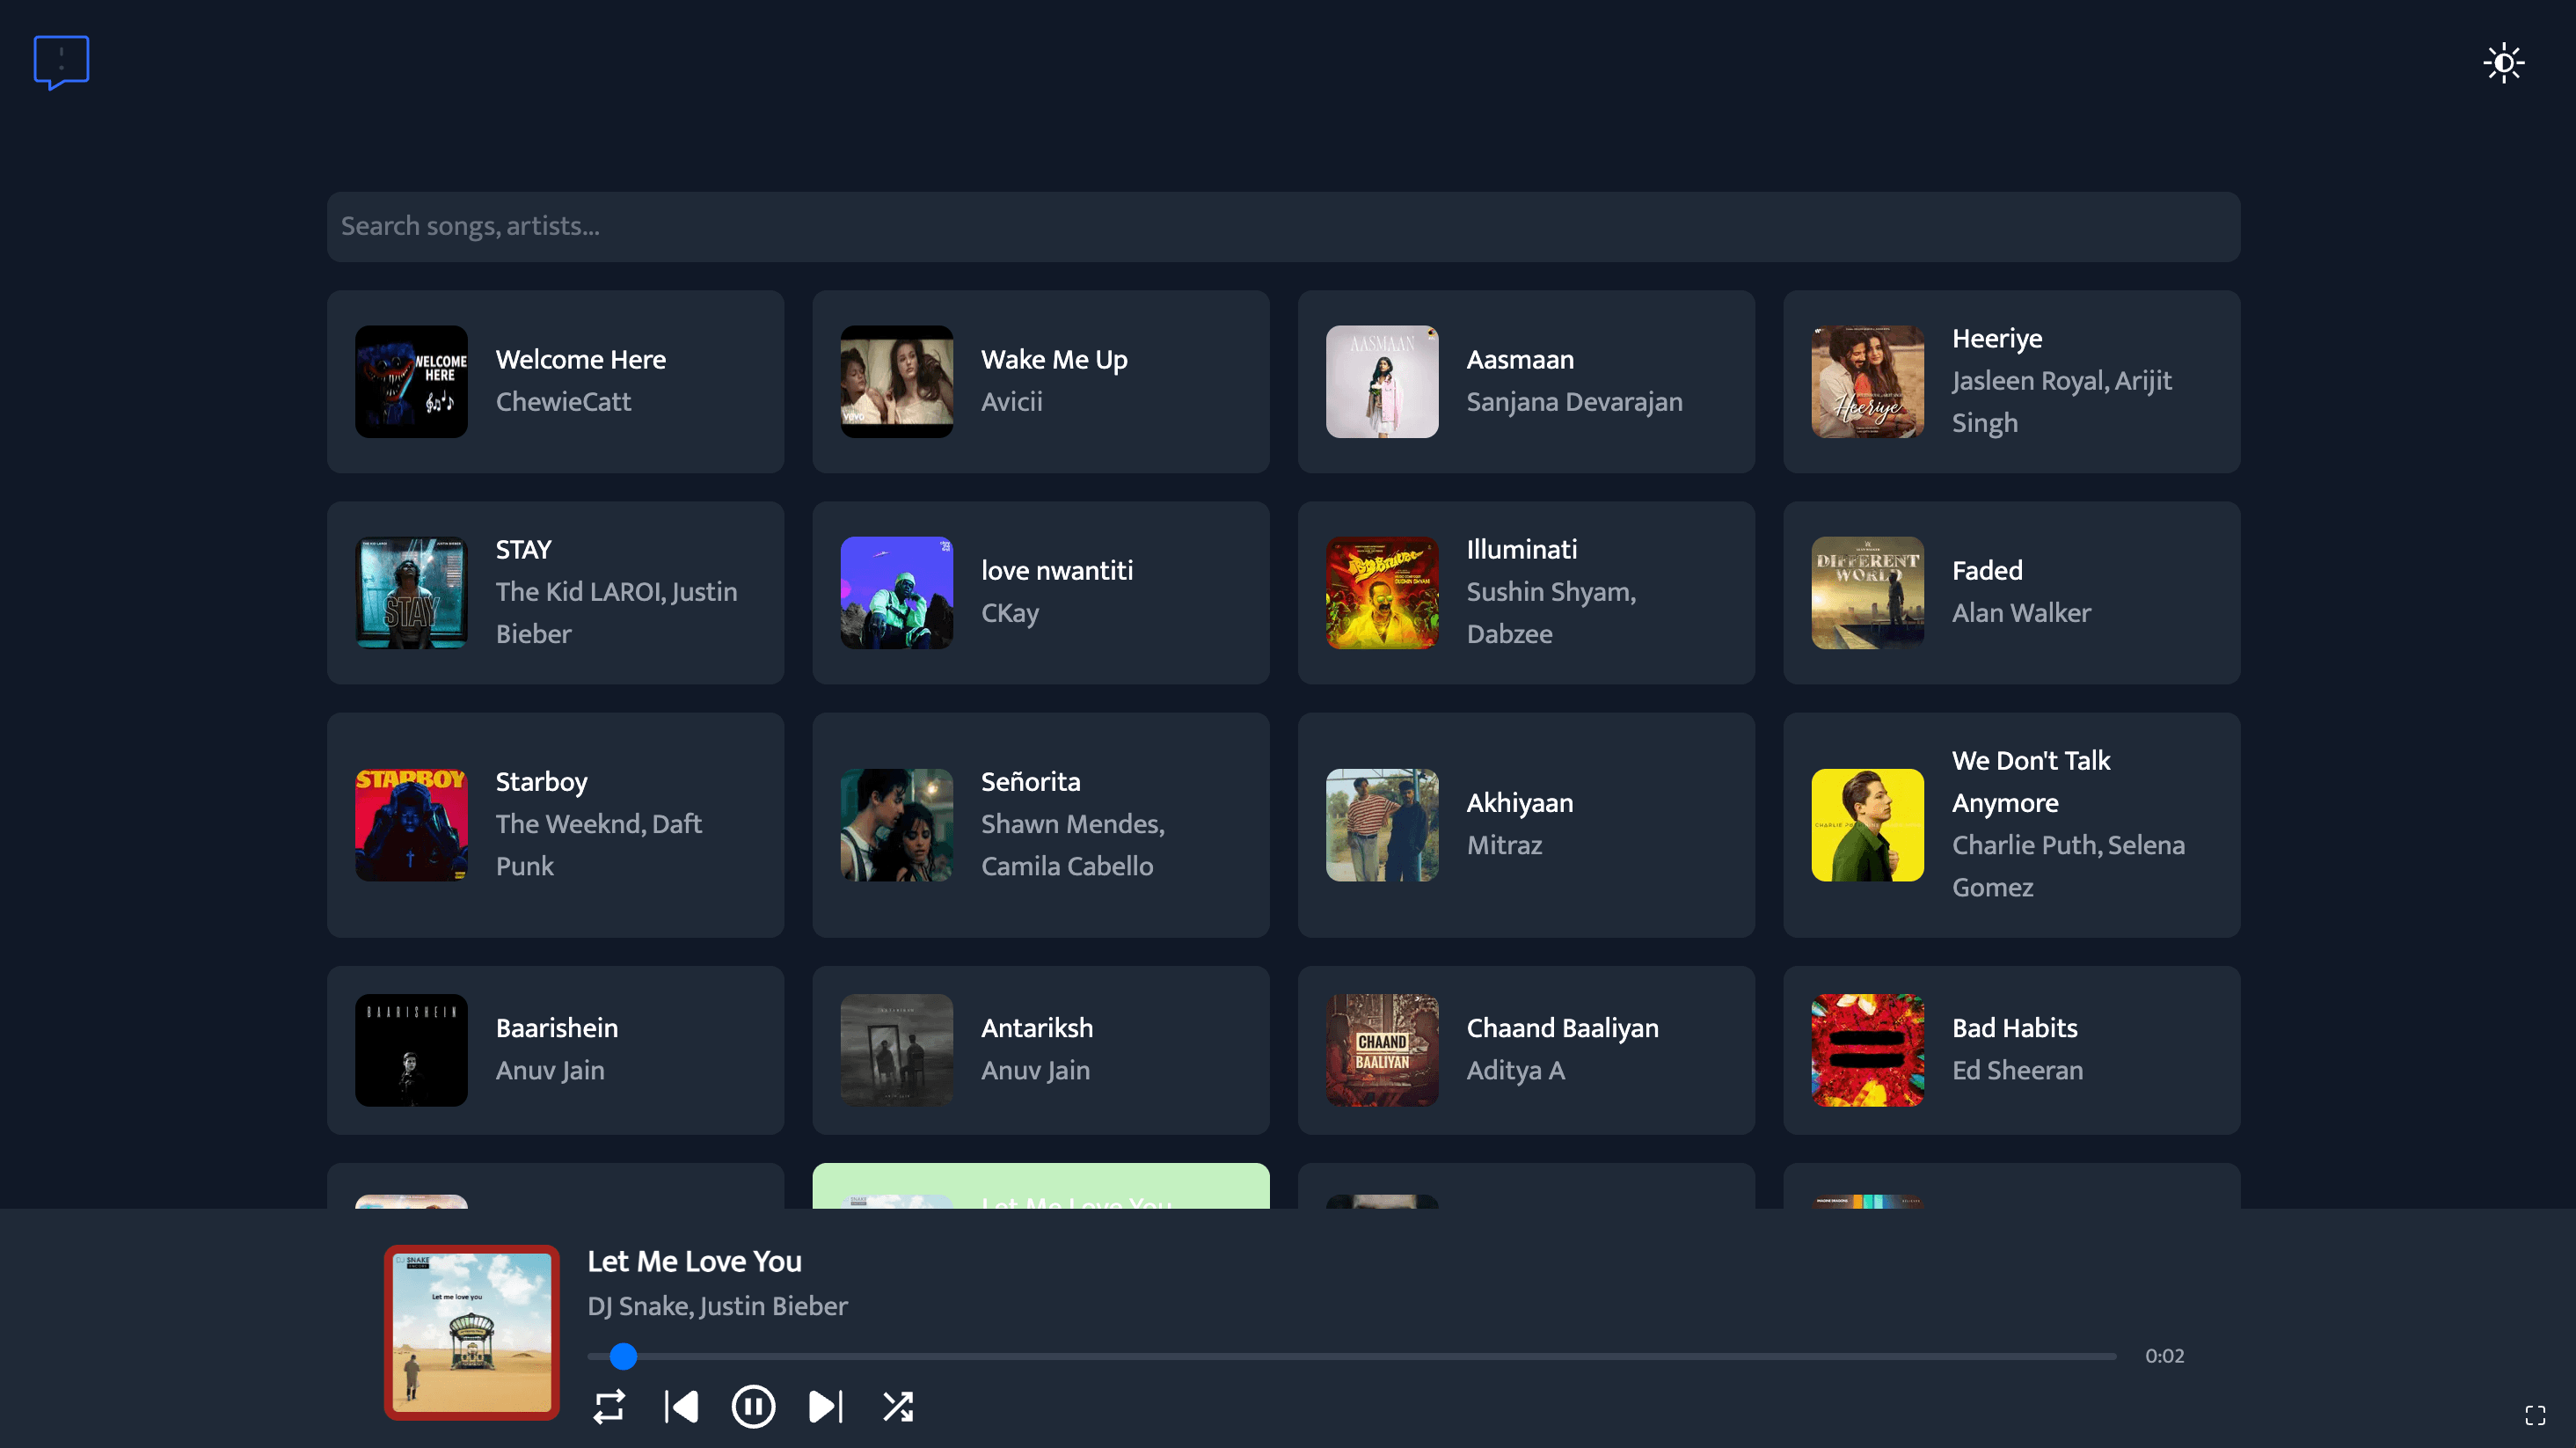
Task: Click the 'Jasleen Royal, Arijit Singh' text
Action: coord(2061,402)
